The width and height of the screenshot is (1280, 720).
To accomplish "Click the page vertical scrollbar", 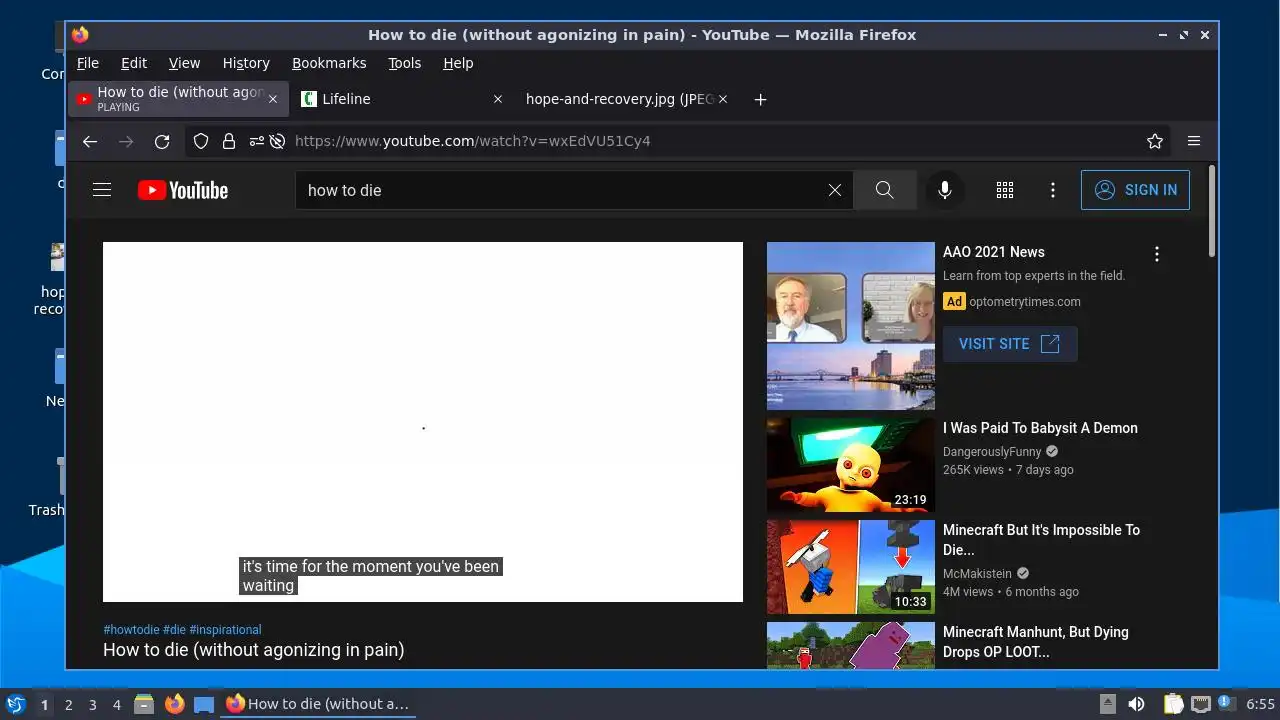I will coord(1212,210).
